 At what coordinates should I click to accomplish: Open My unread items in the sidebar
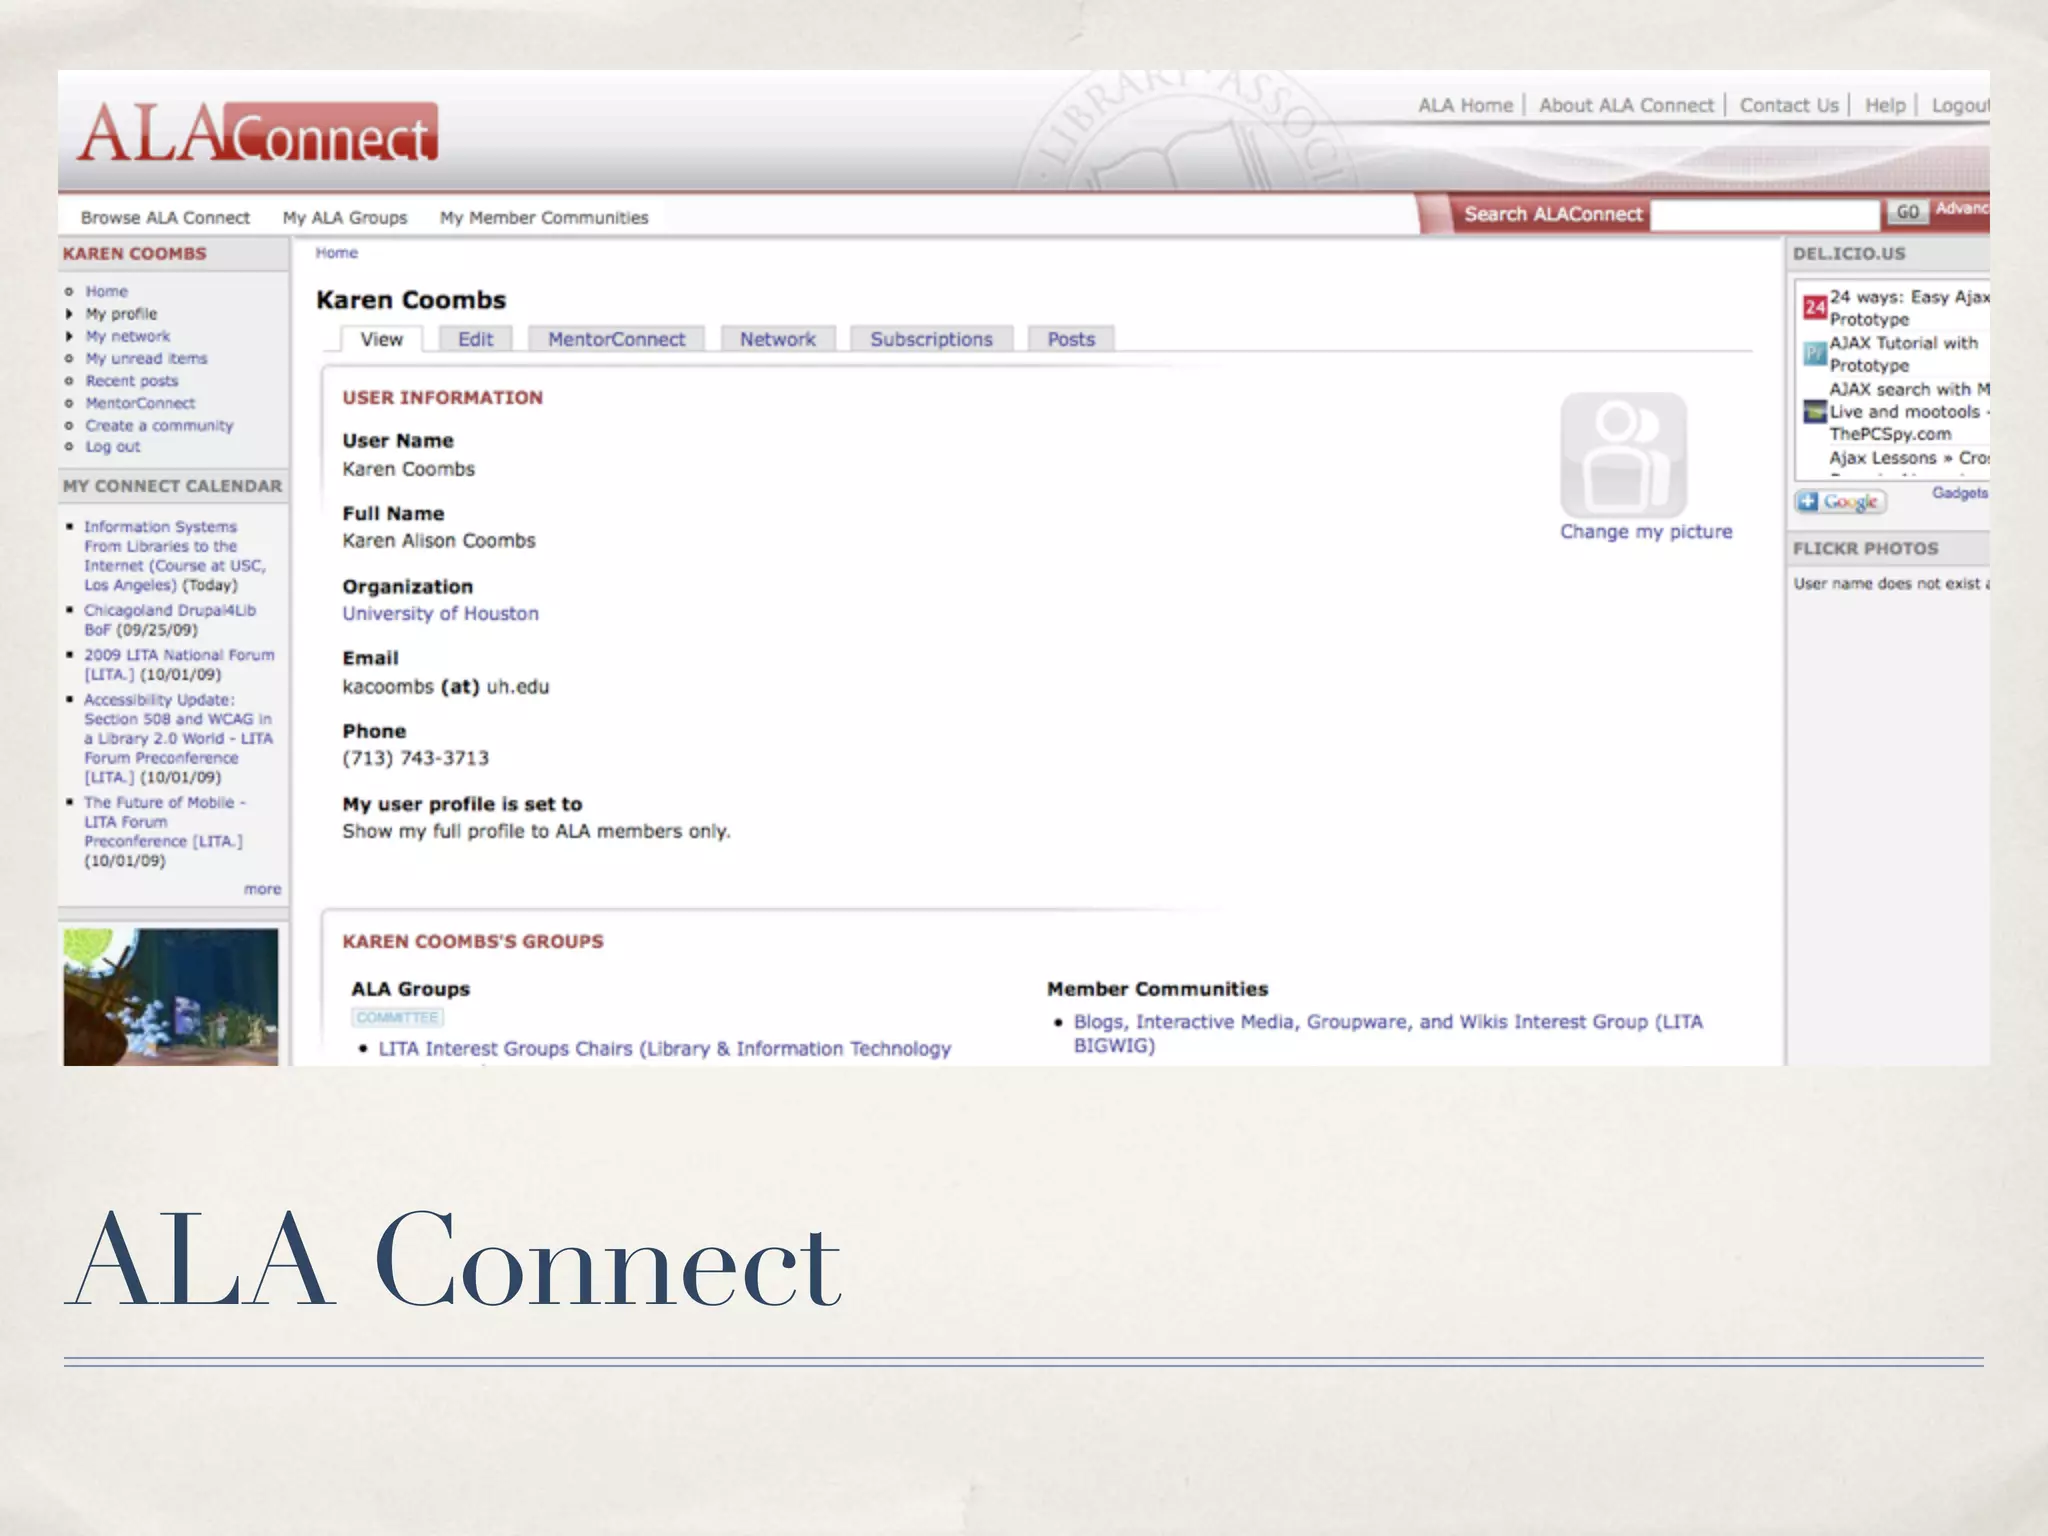tap(146, 359)
